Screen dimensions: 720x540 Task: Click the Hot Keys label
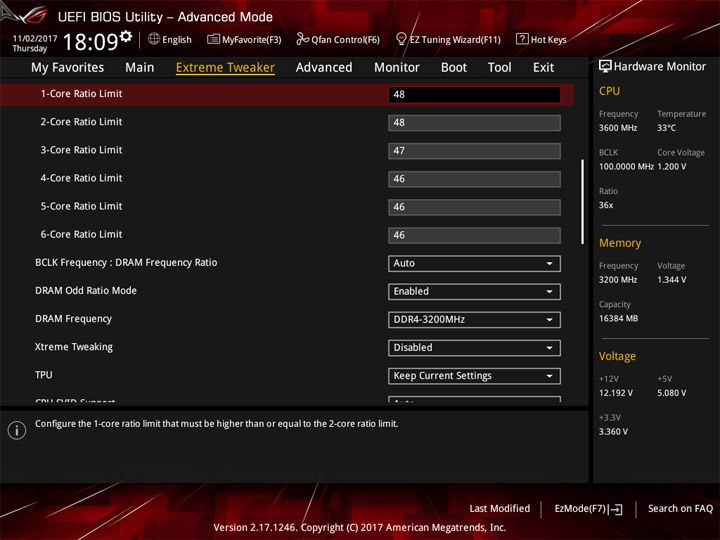(x=548, y=39)
